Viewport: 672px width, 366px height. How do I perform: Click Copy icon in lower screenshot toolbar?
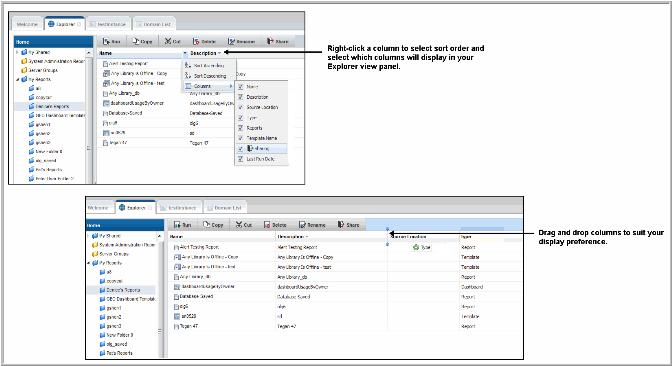[x=206, y=224]
